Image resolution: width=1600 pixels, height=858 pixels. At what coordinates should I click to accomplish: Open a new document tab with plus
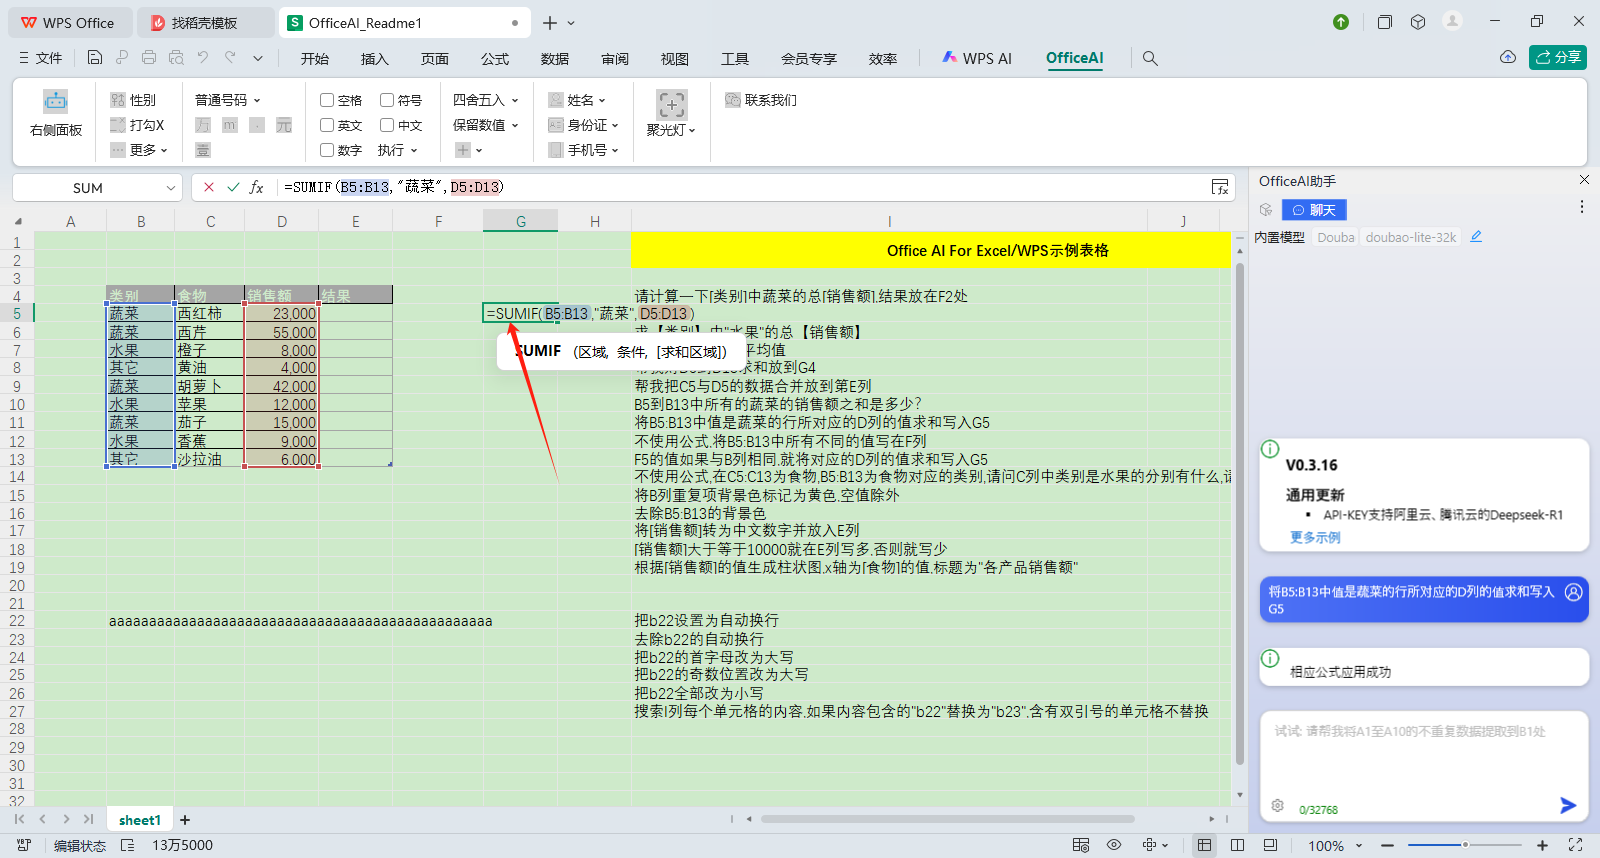point(550,22)
